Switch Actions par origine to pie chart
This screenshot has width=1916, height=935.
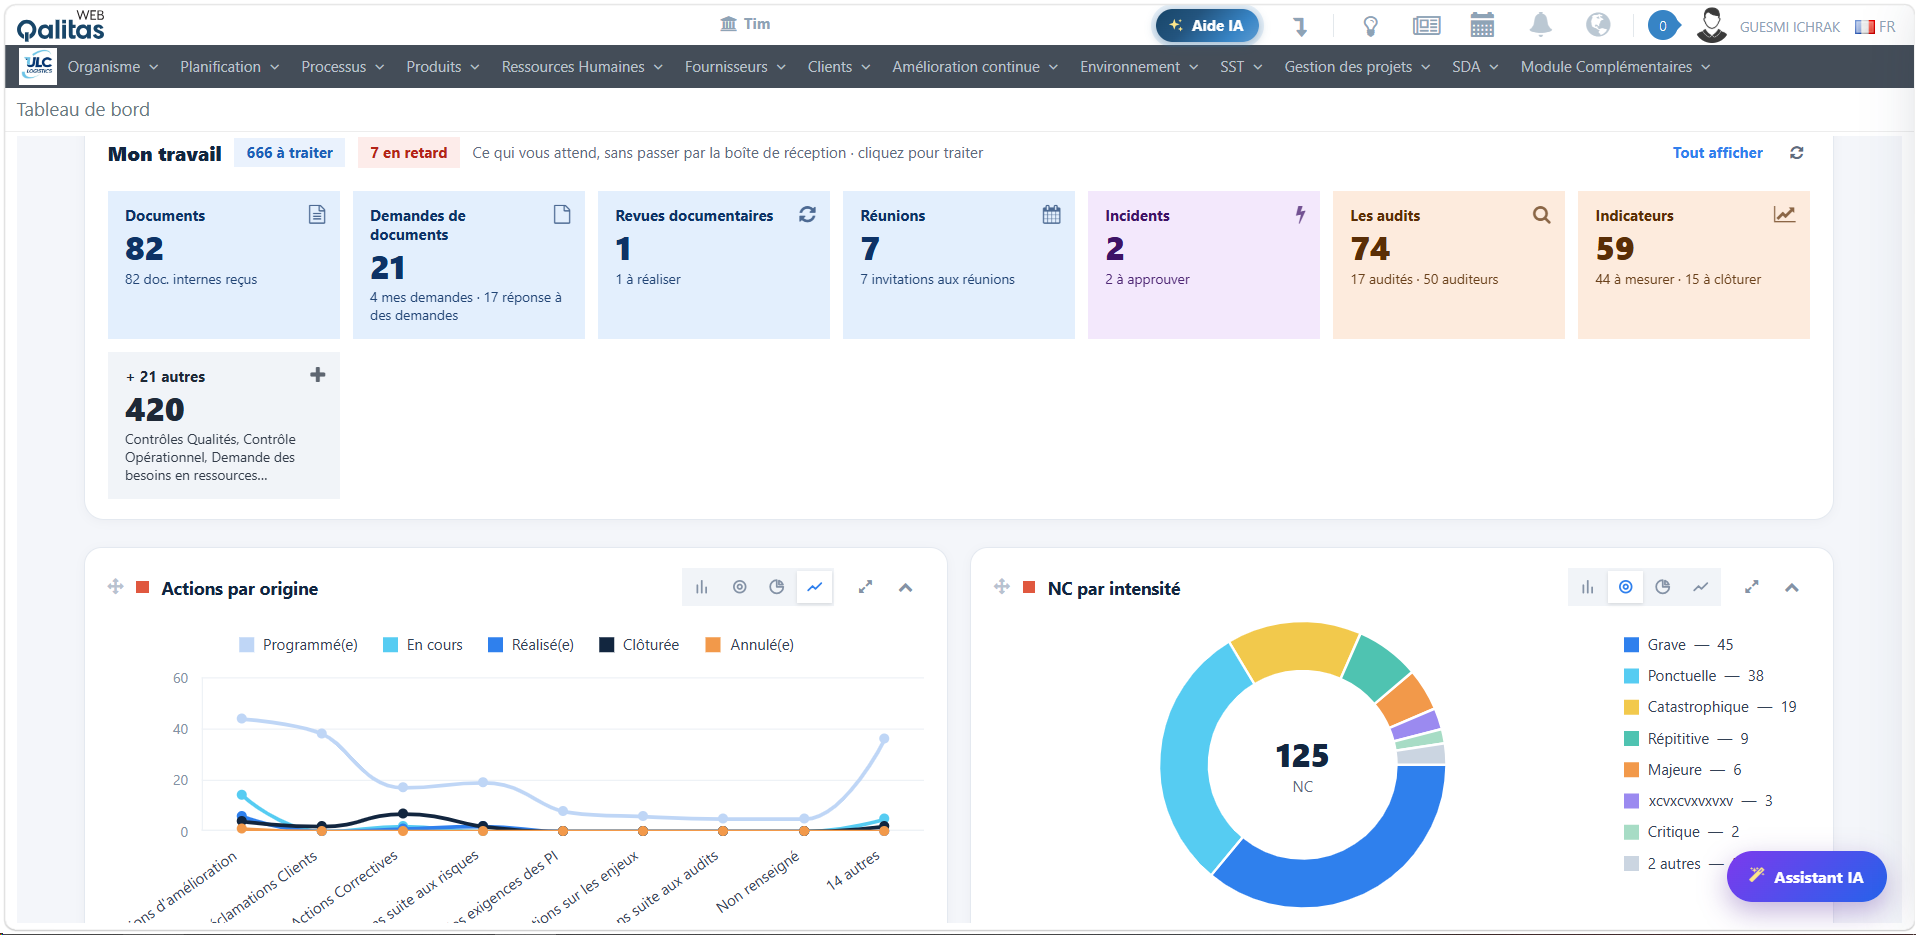[777, 587]
